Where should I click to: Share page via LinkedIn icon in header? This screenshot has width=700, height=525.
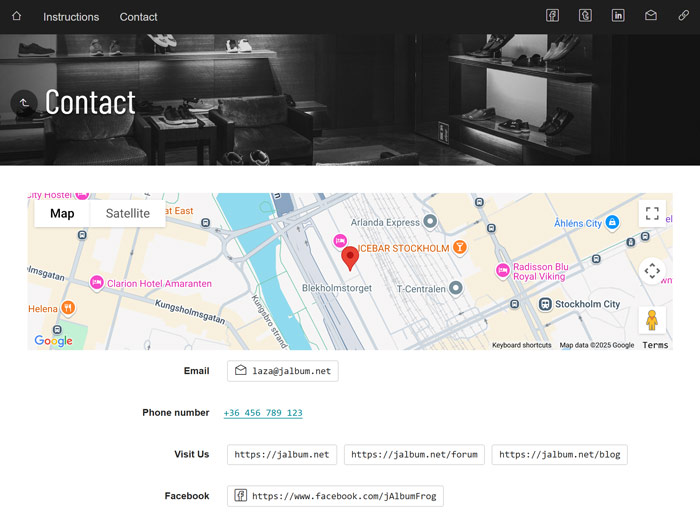point(618,16)
